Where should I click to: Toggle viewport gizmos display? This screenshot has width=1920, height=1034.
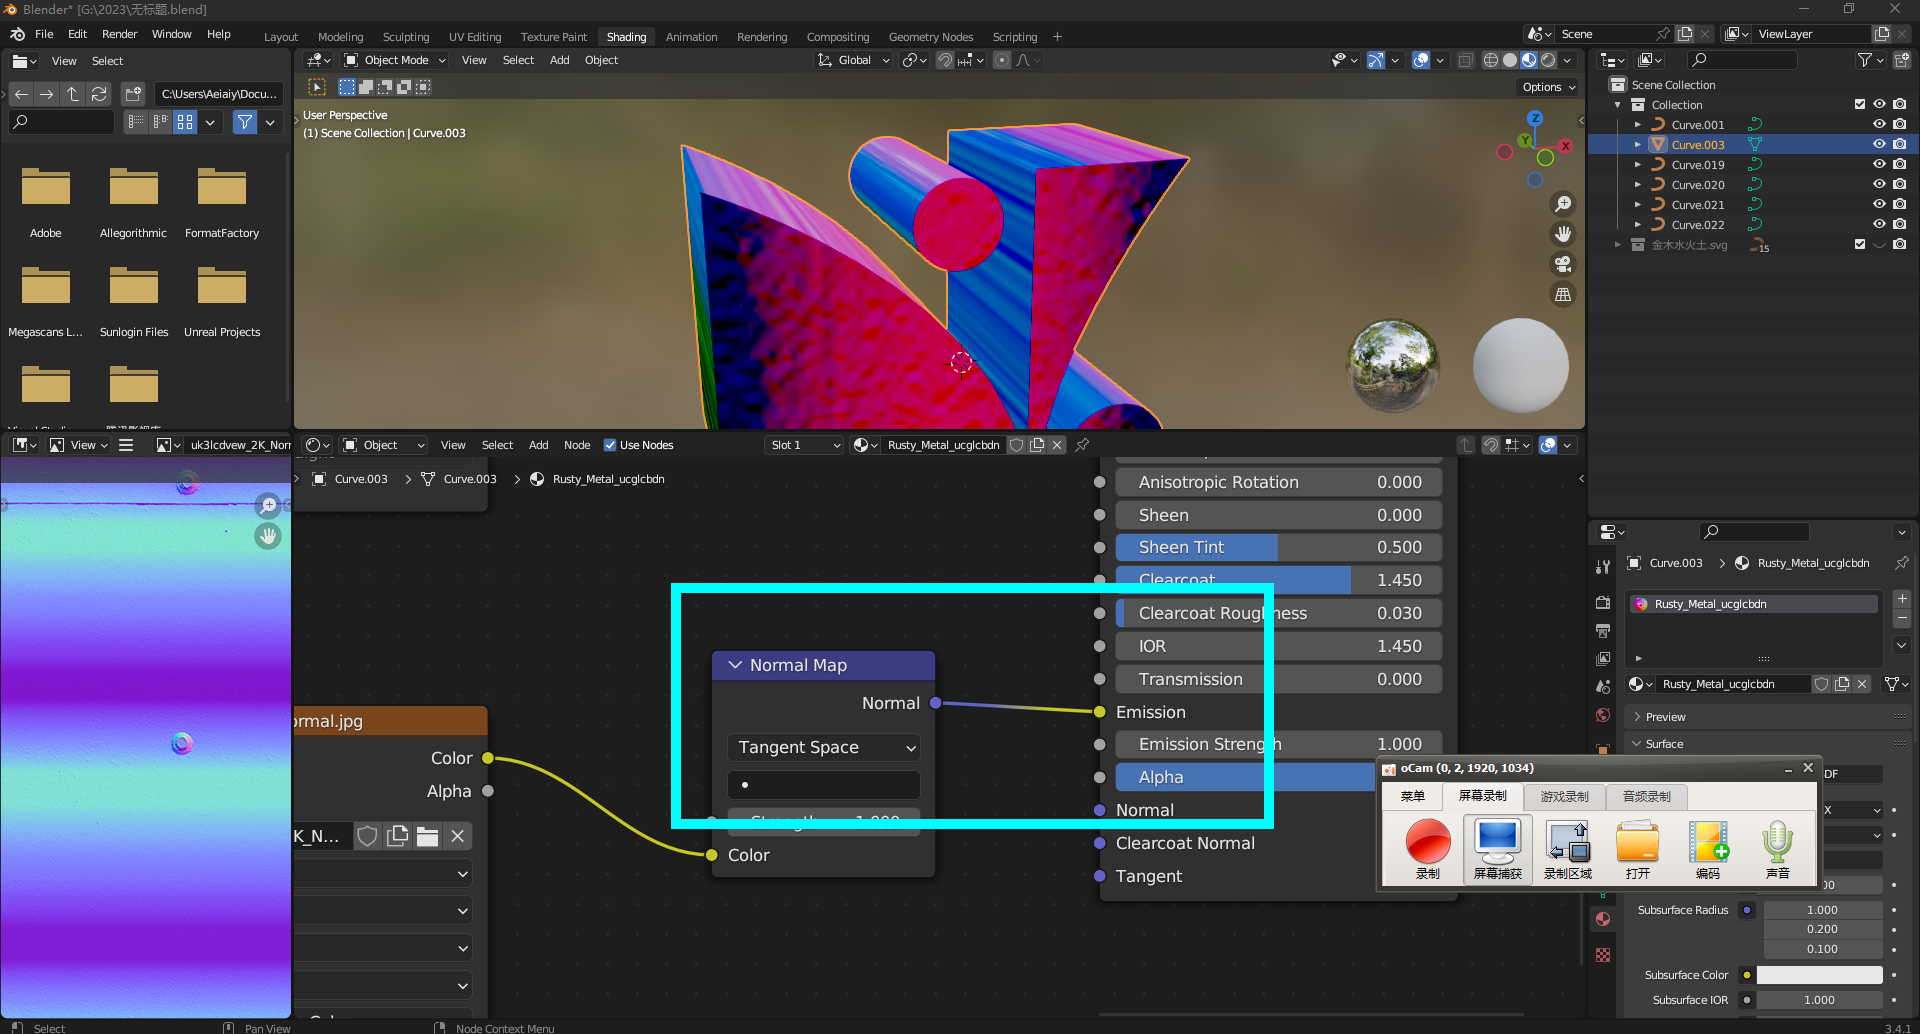pyautogui.click(x=1376, y=60)
